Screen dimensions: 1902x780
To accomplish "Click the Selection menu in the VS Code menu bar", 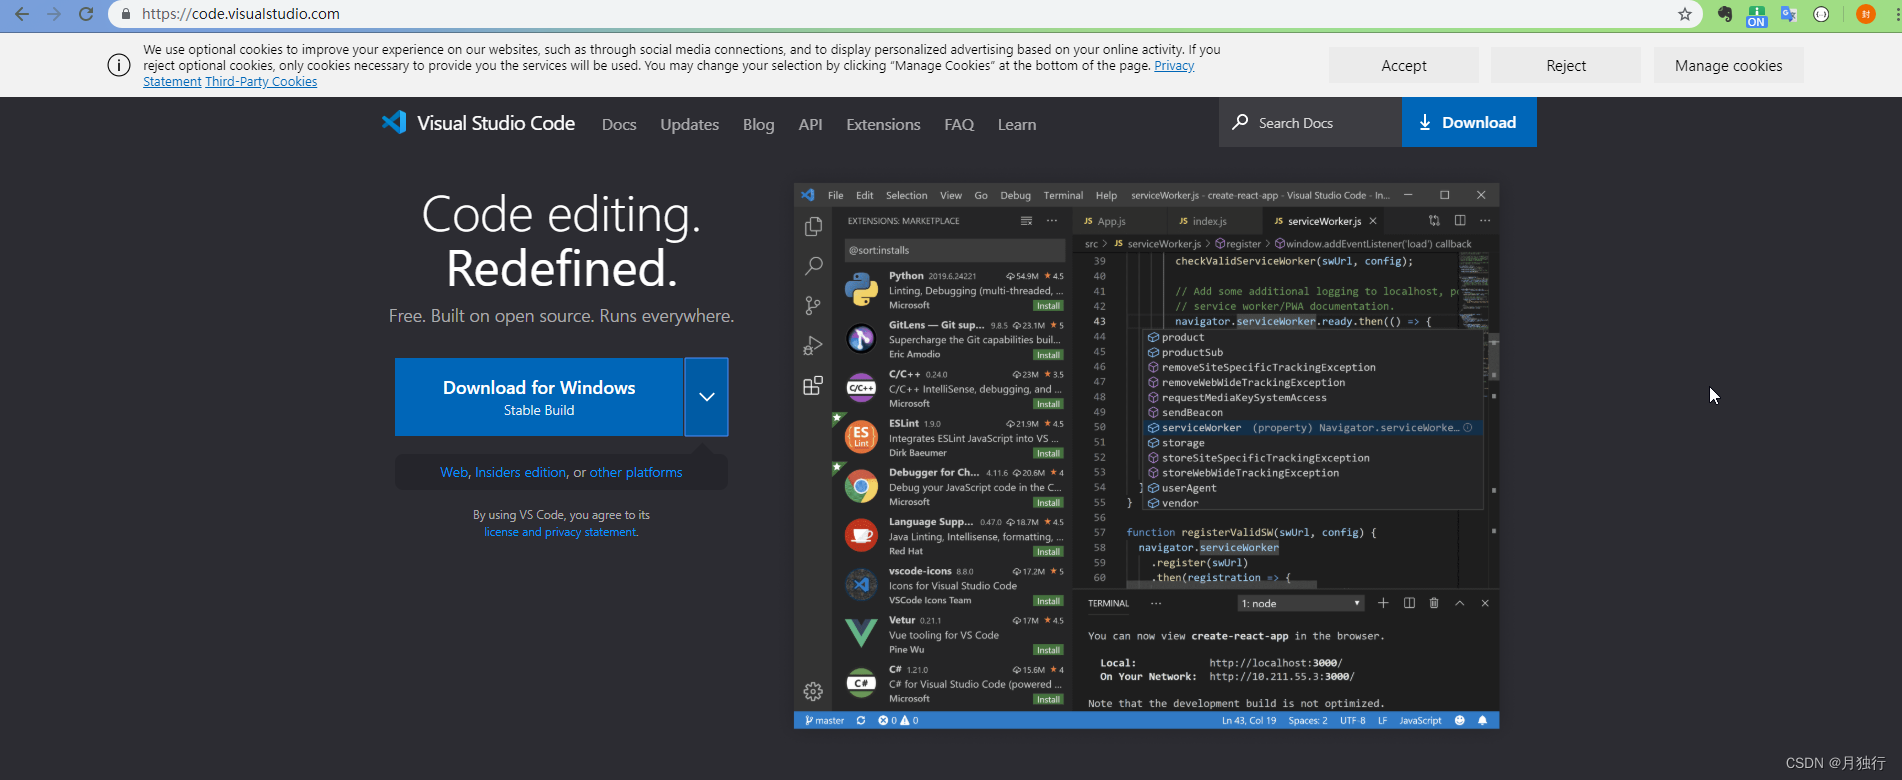I will click(906, 195).
